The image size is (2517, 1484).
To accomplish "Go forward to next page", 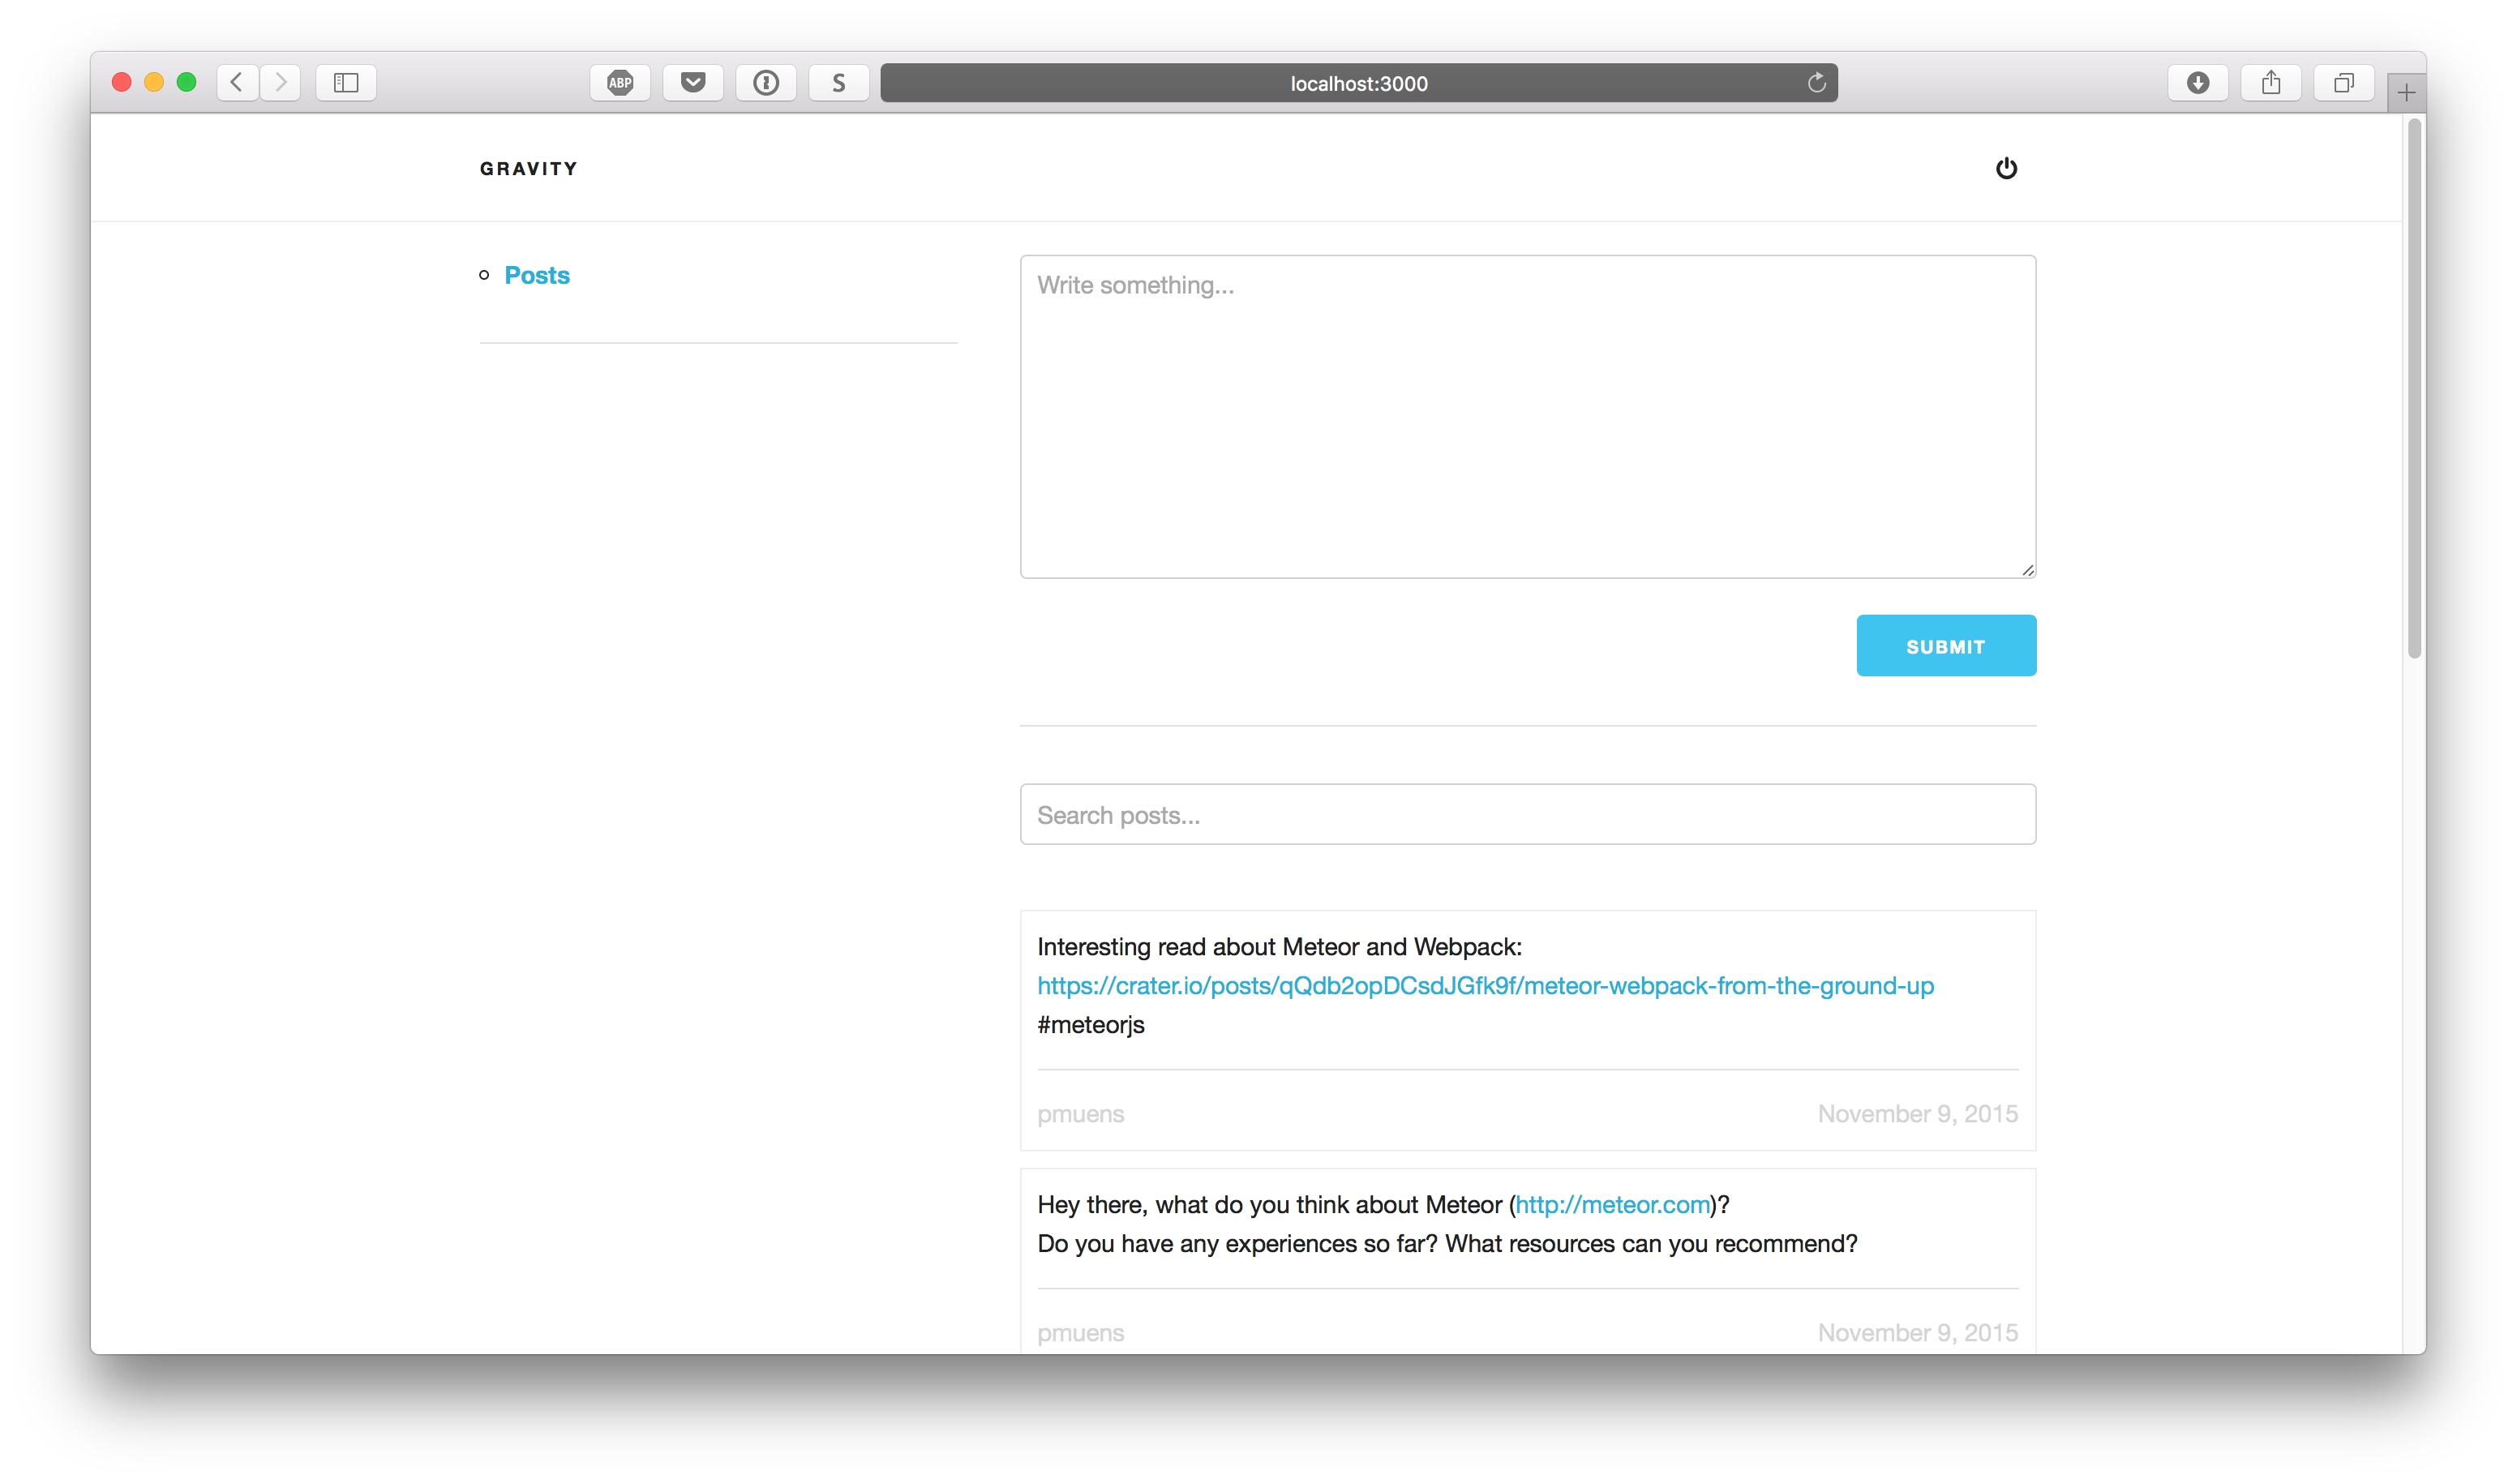I will coord(281,82).
